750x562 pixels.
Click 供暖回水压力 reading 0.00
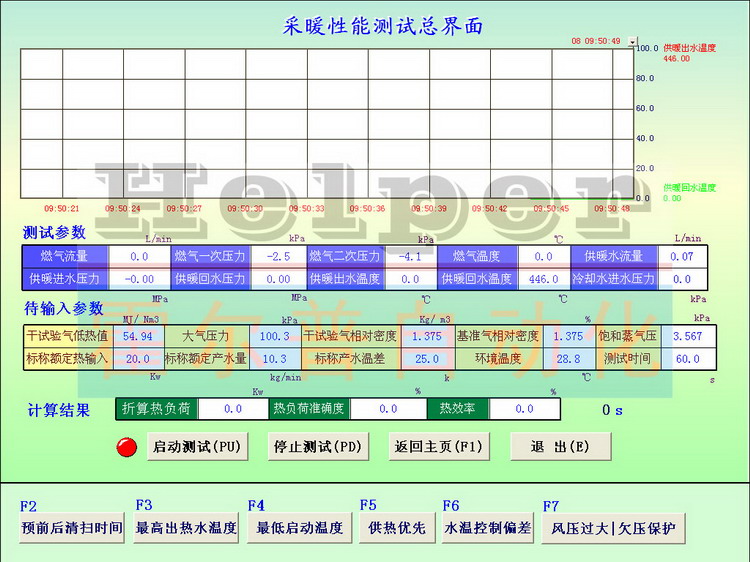click(278, 279)
